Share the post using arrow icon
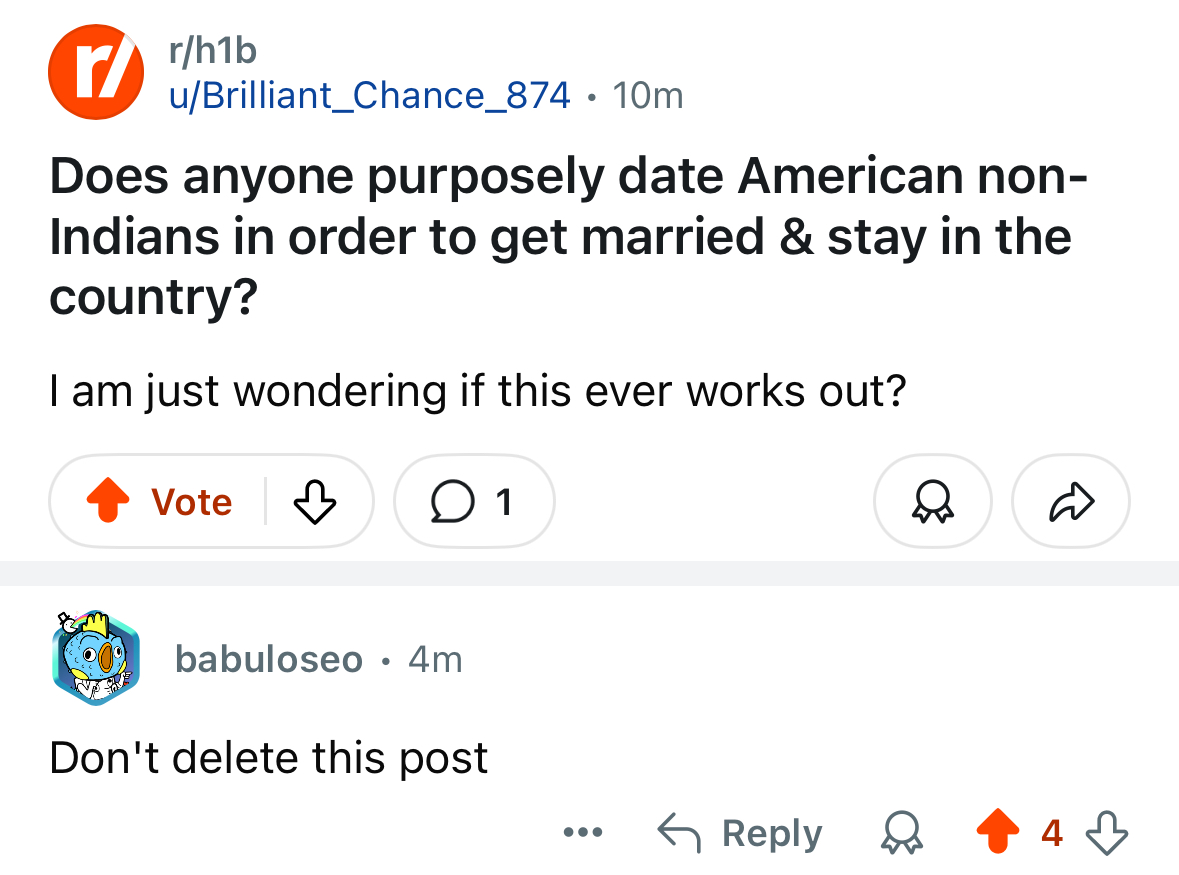Viewport: 1179px width, 875px height. tap(1071, 501)
